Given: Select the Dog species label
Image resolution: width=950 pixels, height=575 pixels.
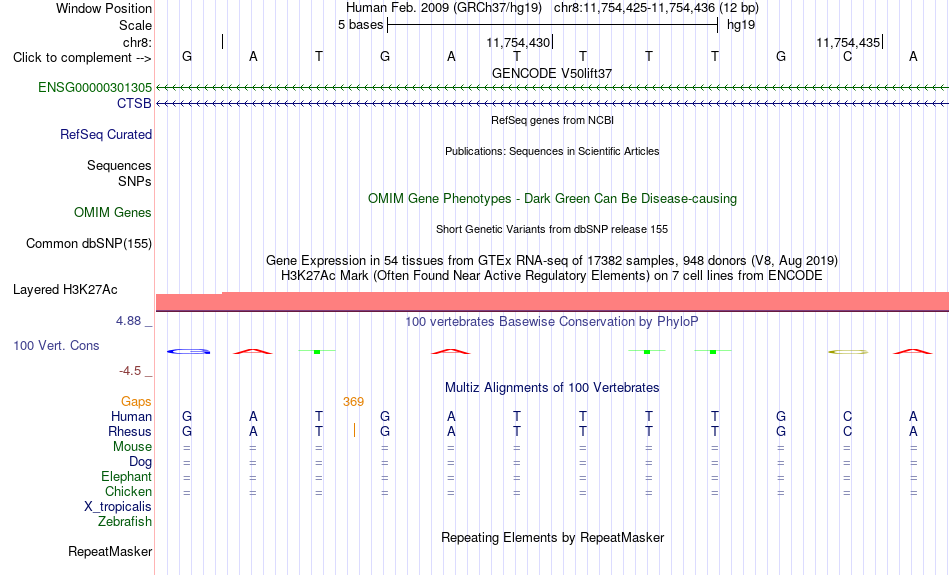Looking at the screenshot, I should [141, 462].
